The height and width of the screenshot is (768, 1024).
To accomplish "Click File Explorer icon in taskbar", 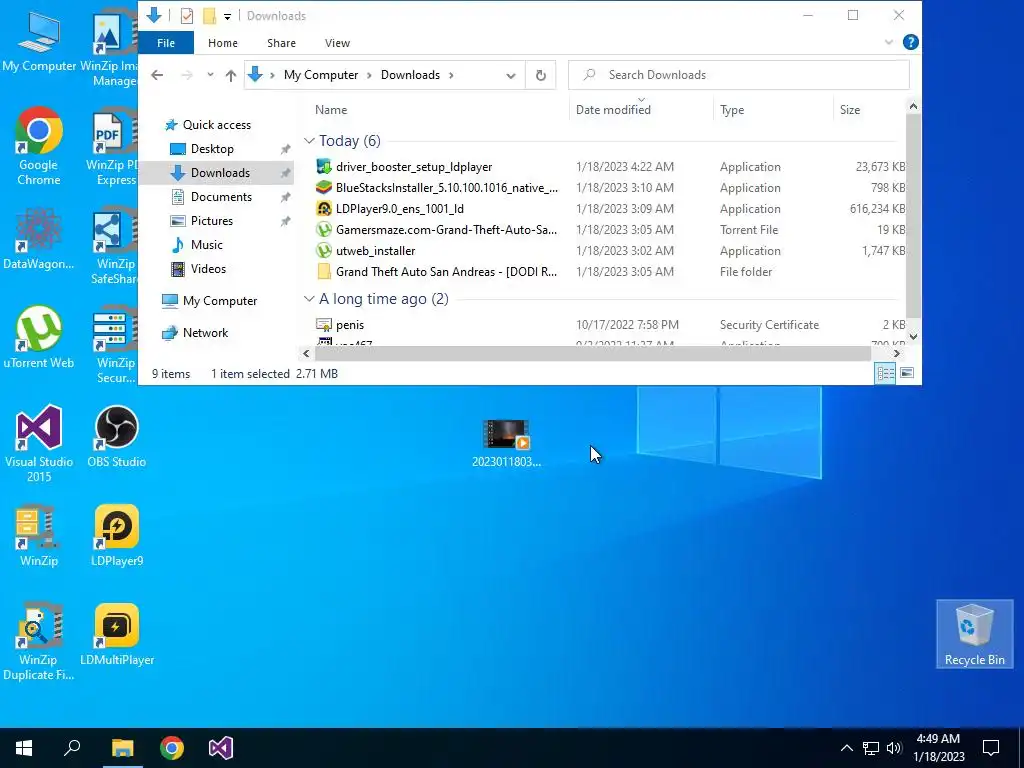I will pos(122,748).
